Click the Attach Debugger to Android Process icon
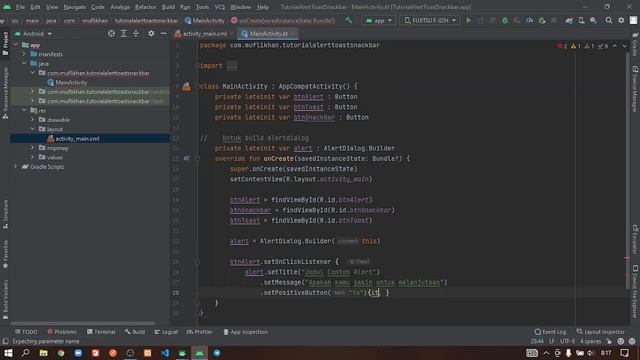640x360 pixels. [542, 20]
